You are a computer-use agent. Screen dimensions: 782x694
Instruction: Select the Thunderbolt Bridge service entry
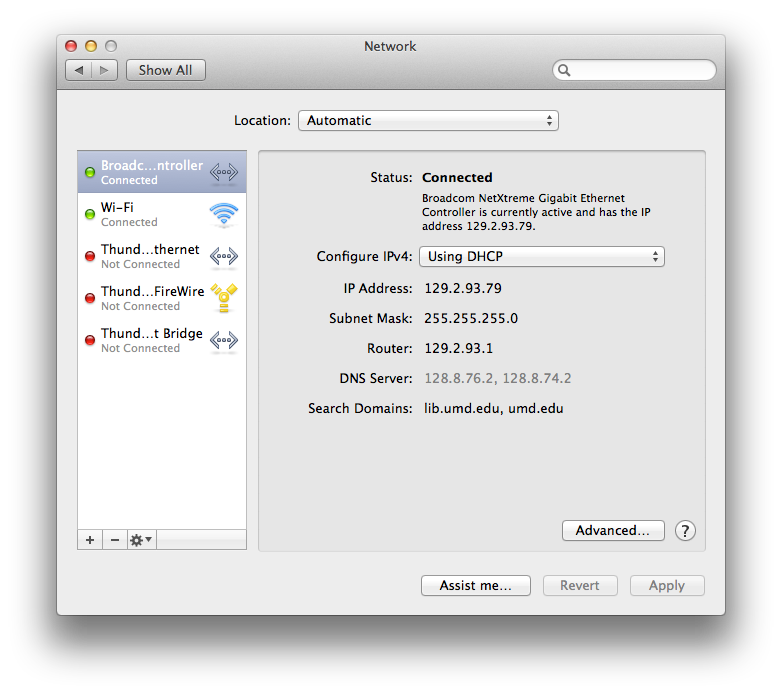(150, 341)
